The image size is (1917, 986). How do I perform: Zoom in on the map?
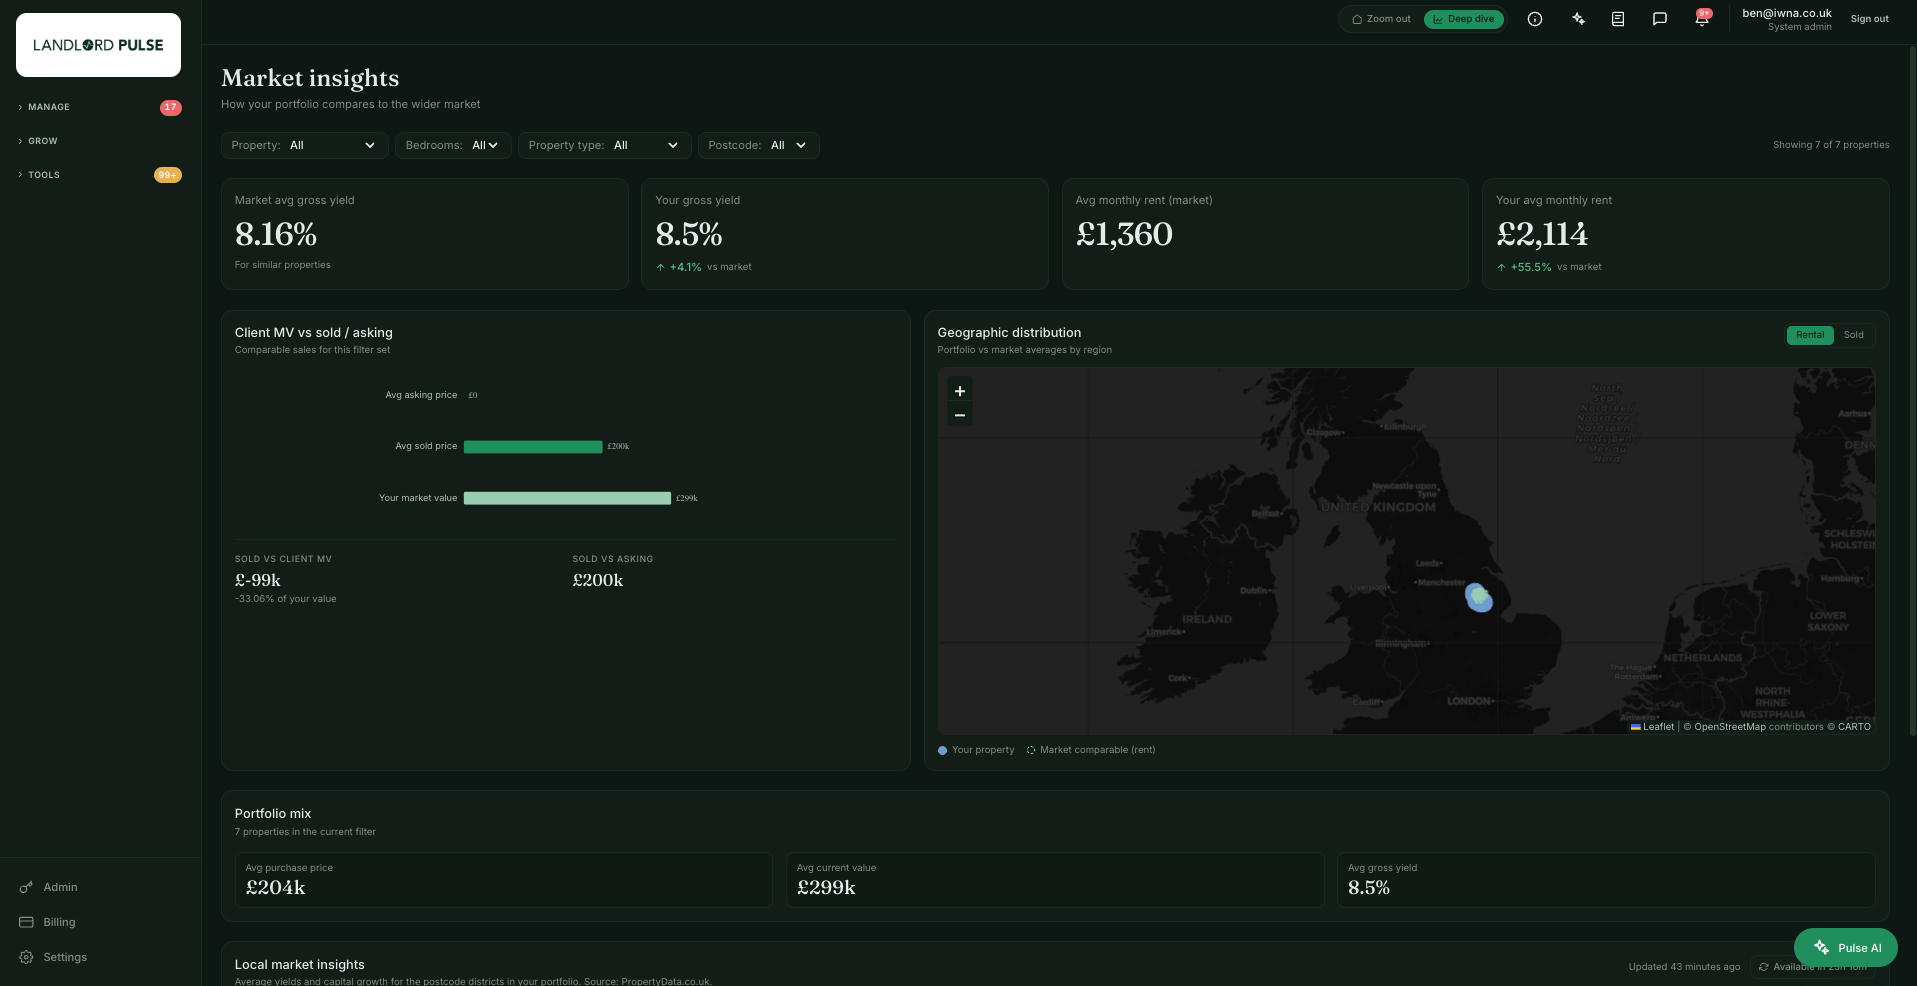tap(960, 391)
